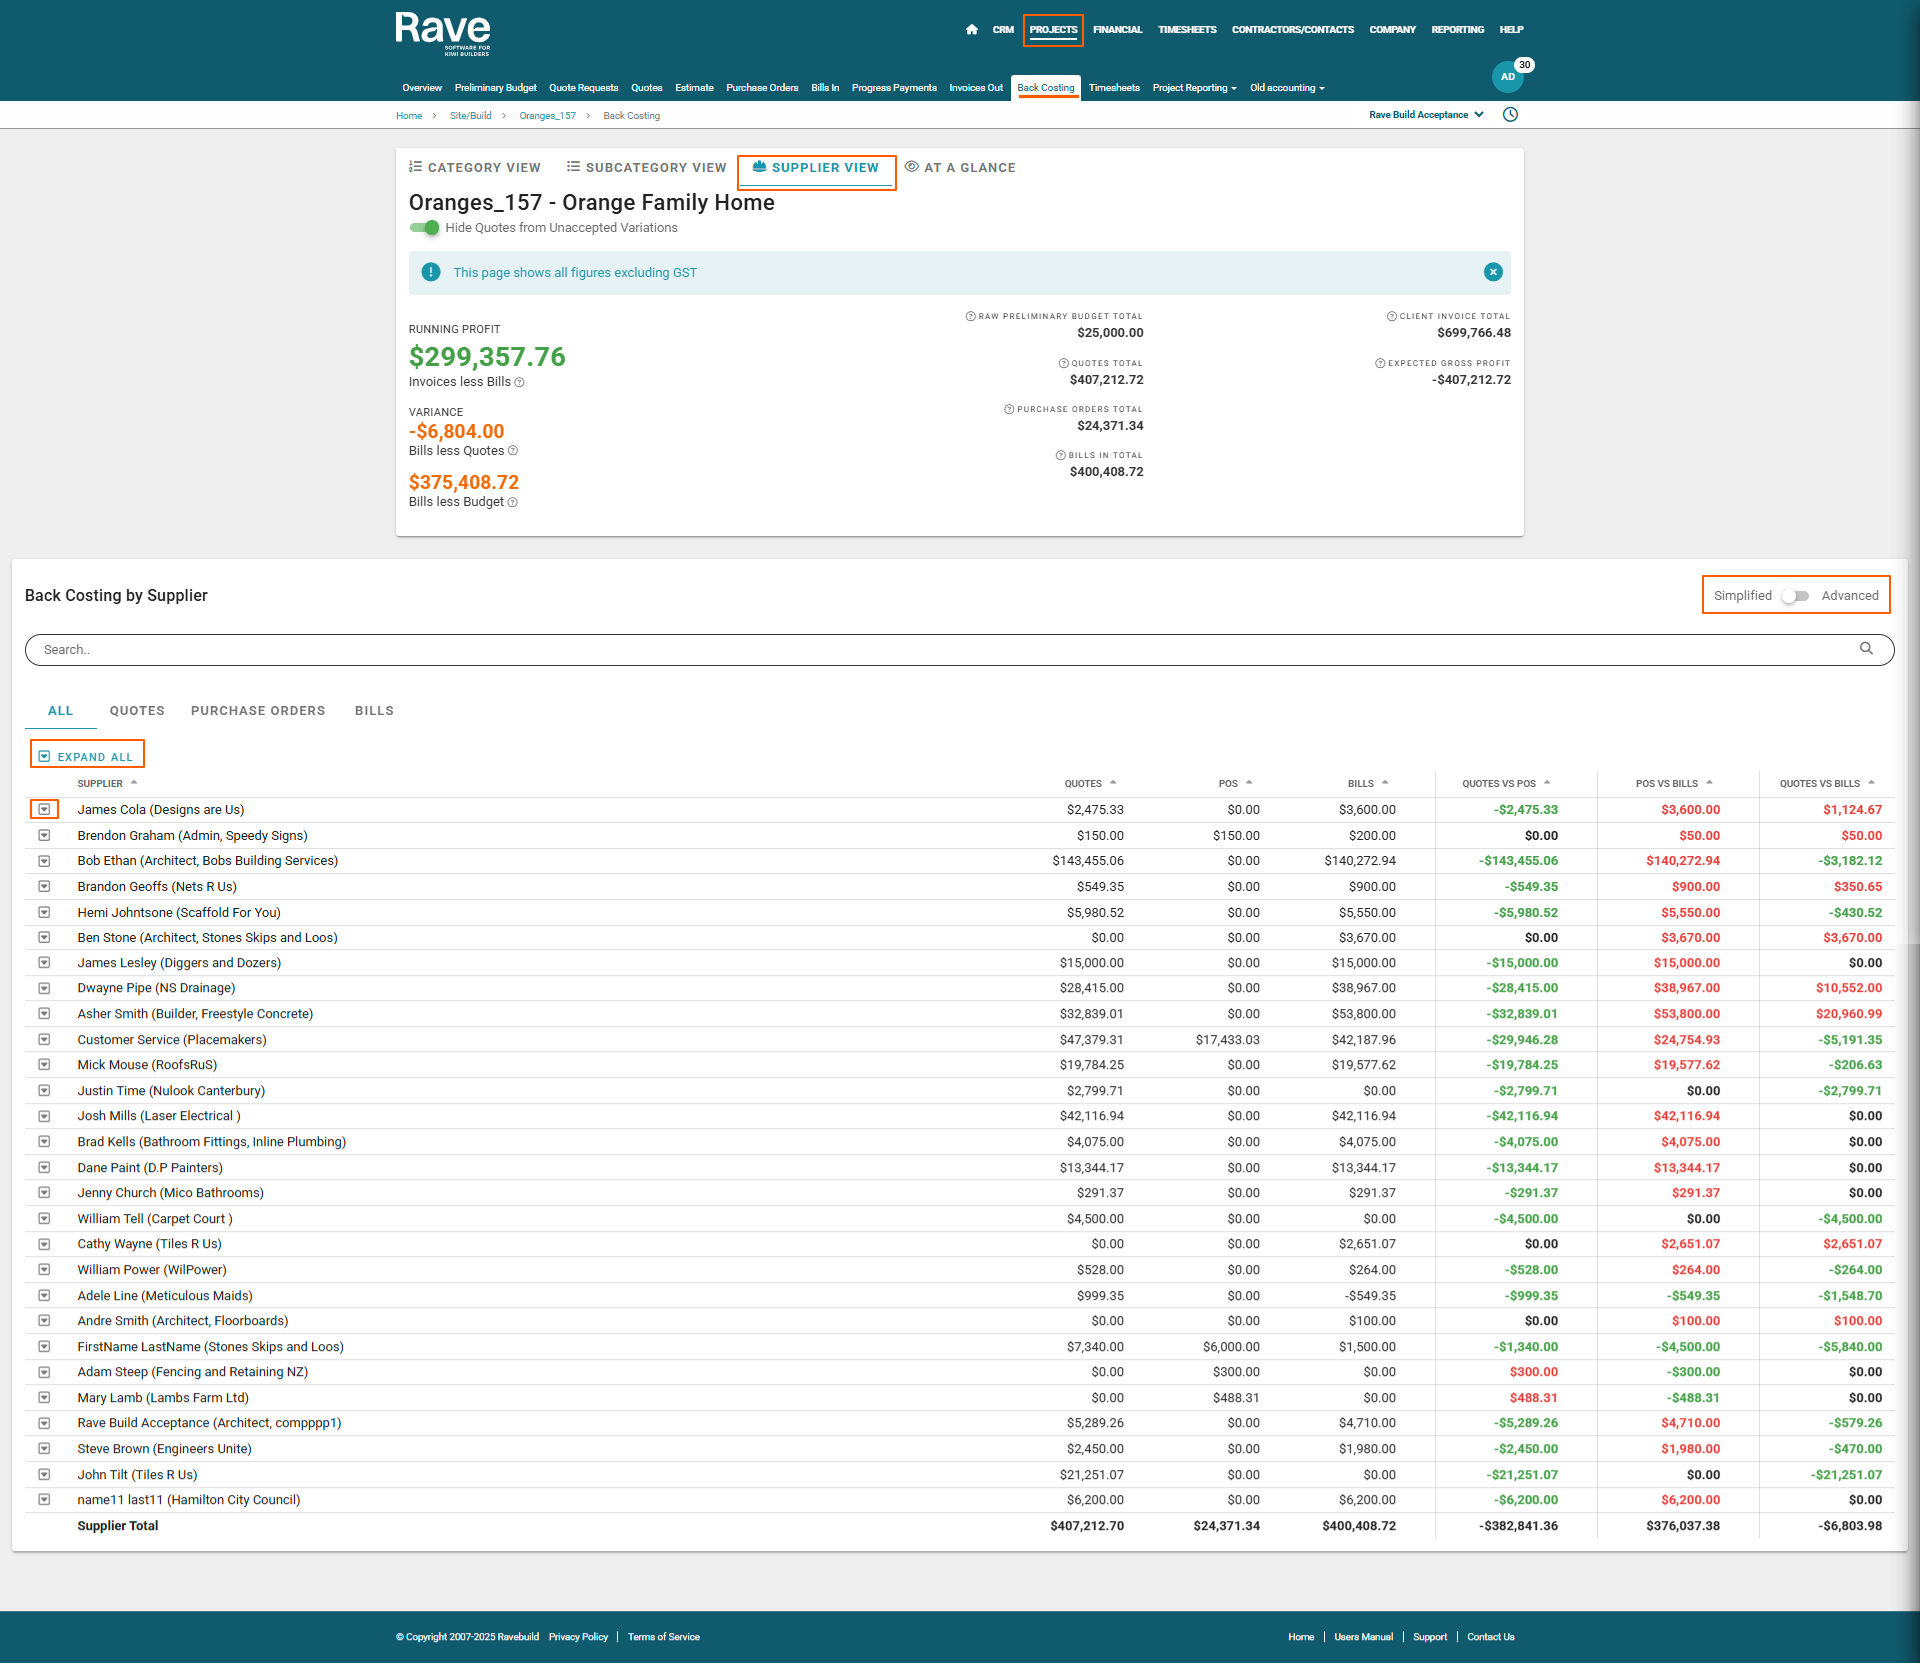The image size is (1920, 1664).
Task: Sort by Quotes vs POs column arrow
Action: pos(1547,783)
